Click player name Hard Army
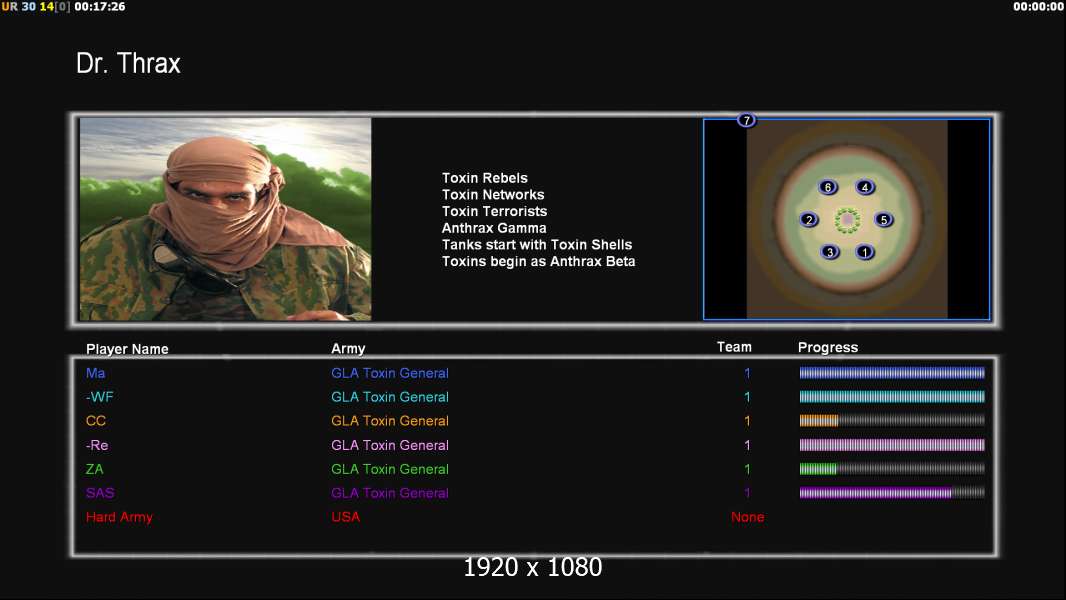The width and height of the screenshot is (1066, 600). 119,517
